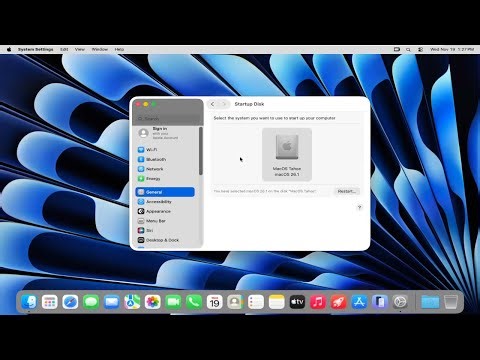Select General in the sidebar
Screen dimensions: 480x360
165,192
